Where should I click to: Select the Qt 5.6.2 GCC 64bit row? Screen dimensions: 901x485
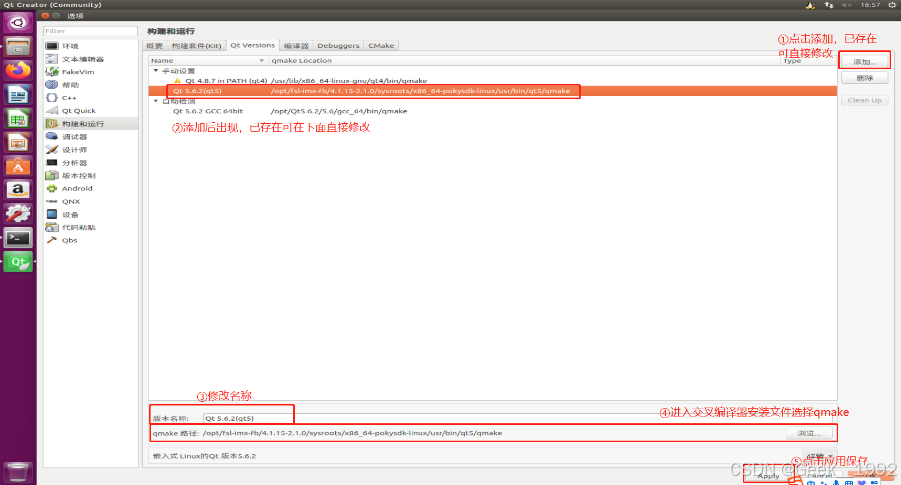click(492, 111)
